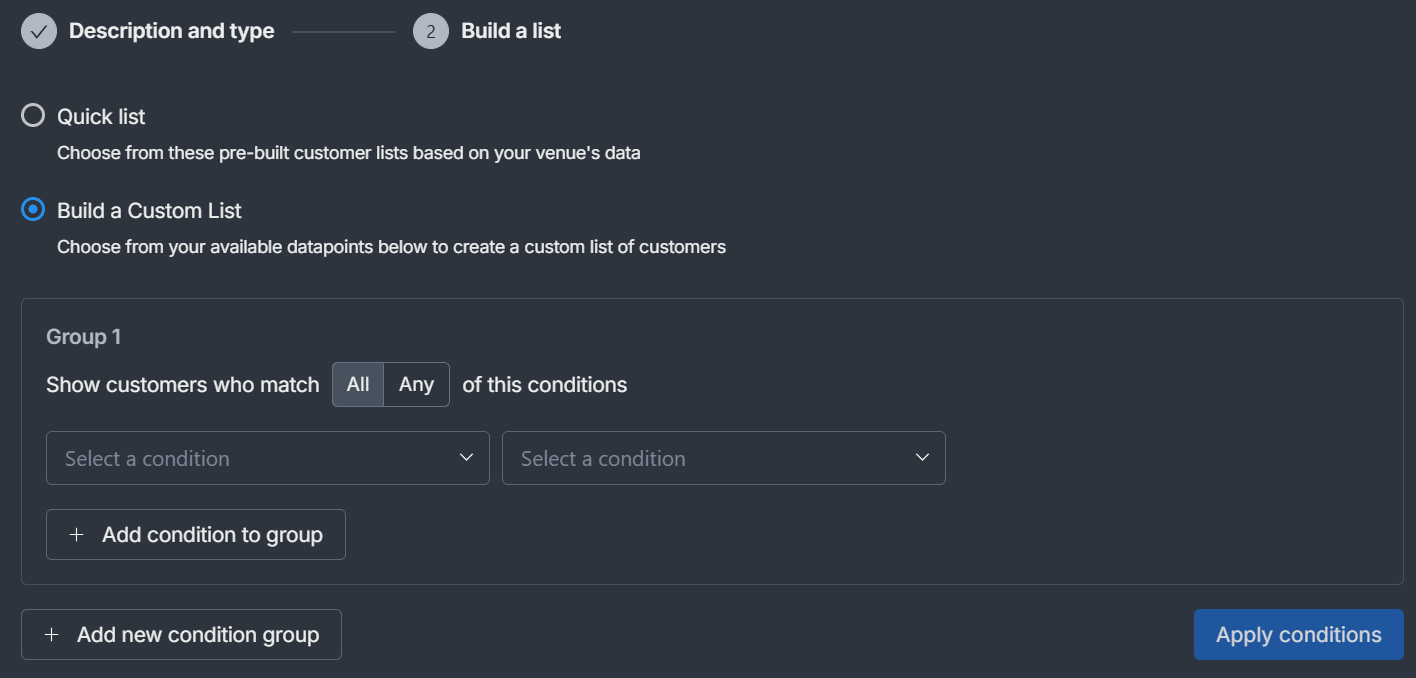Select the Build a Custom List radio
This screenshot has height=678, width=1416.
pos(33,210)
